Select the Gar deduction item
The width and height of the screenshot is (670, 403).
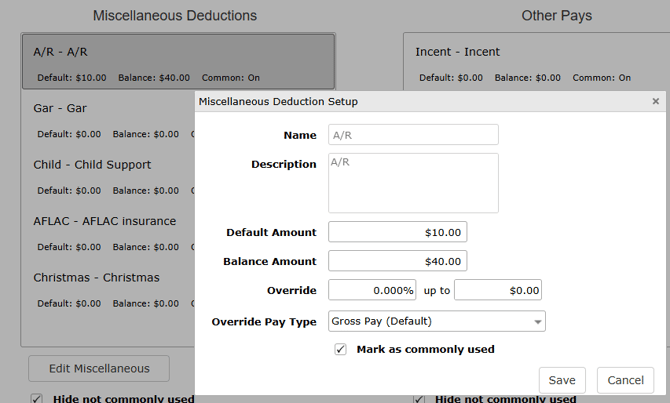107,119
